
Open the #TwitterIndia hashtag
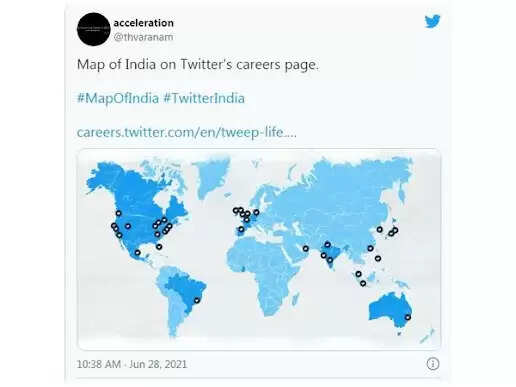(x=204, y=98)
